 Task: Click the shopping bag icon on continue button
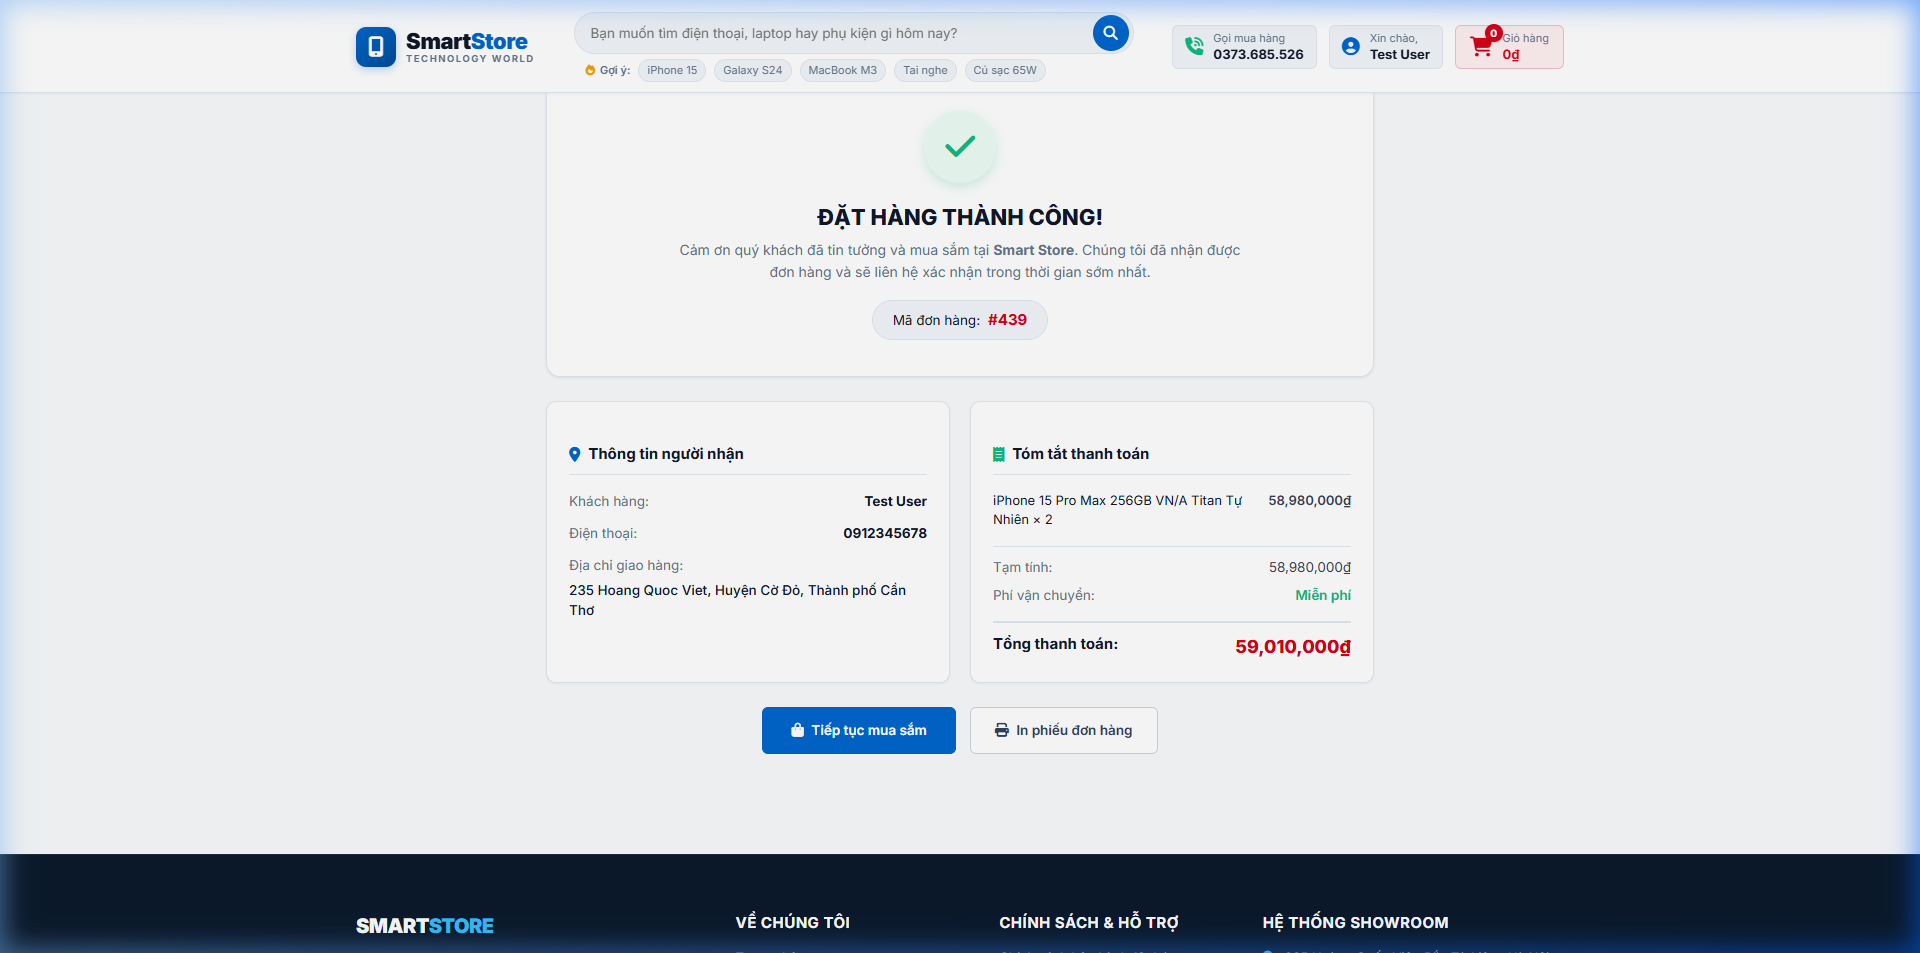click(x=797, y=731)
